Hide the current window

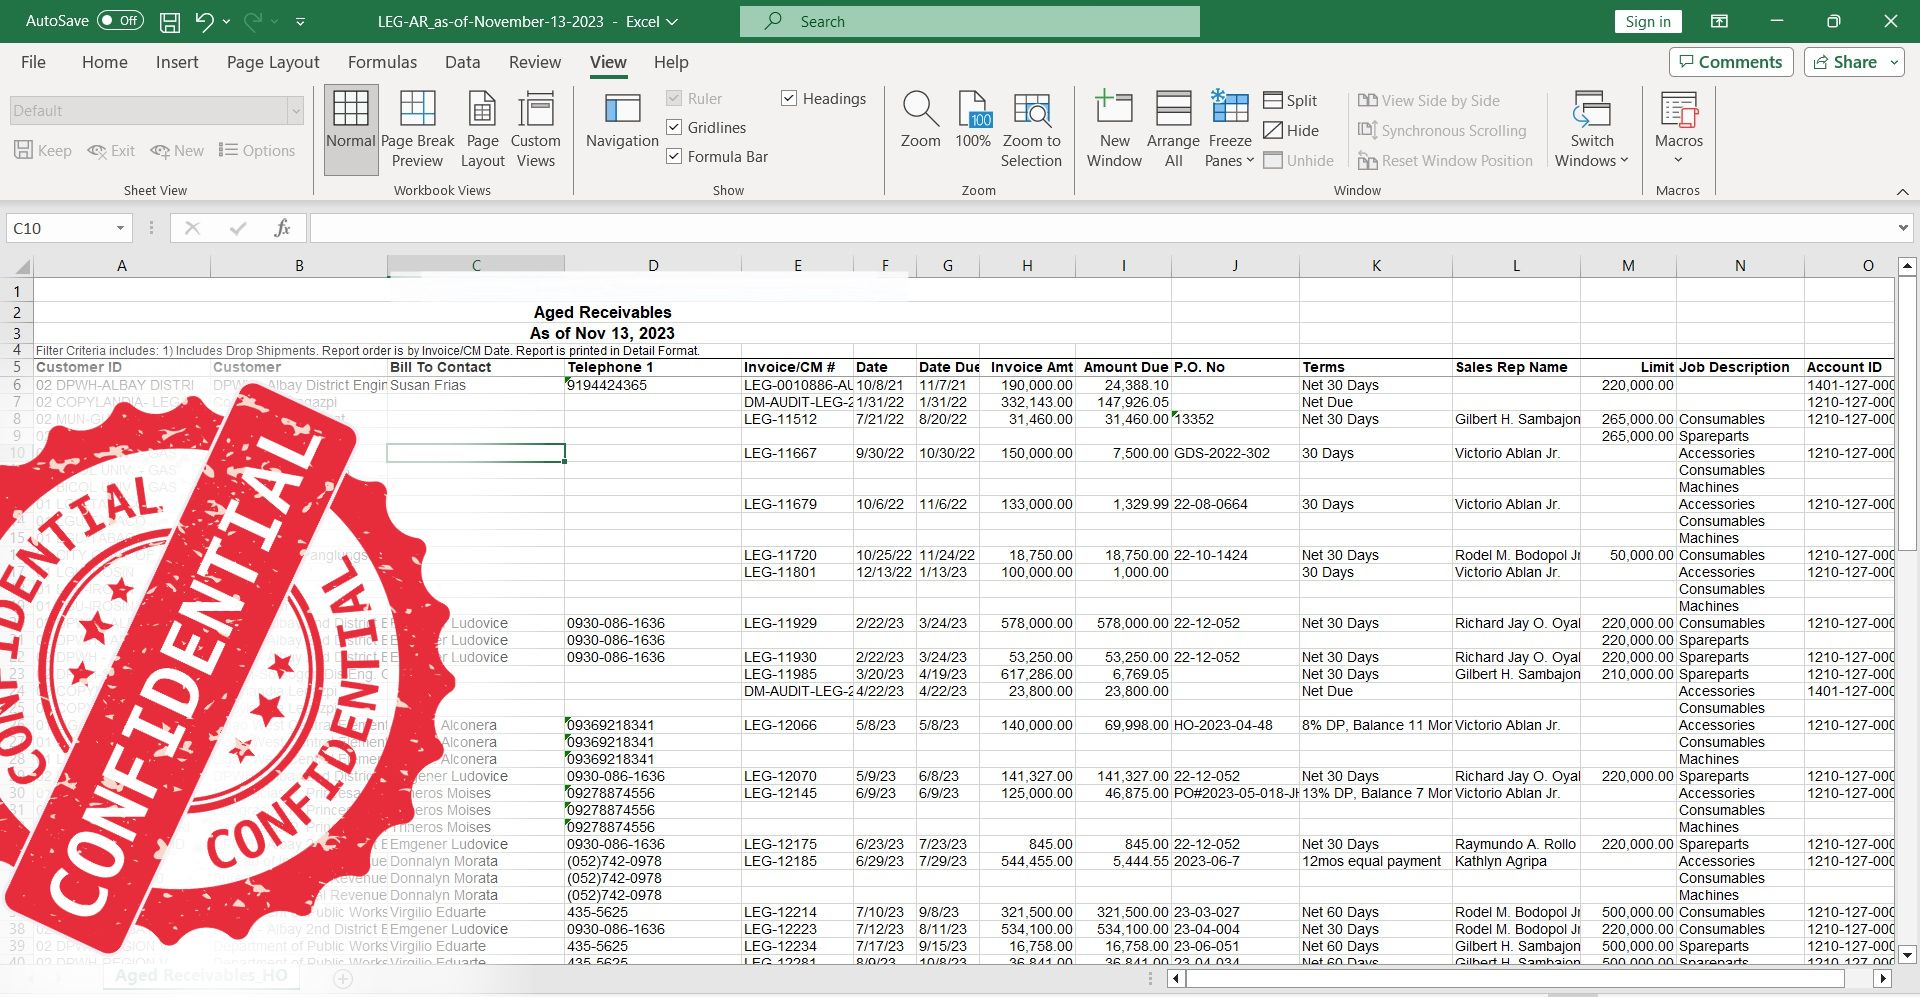tap(1291, 130)
